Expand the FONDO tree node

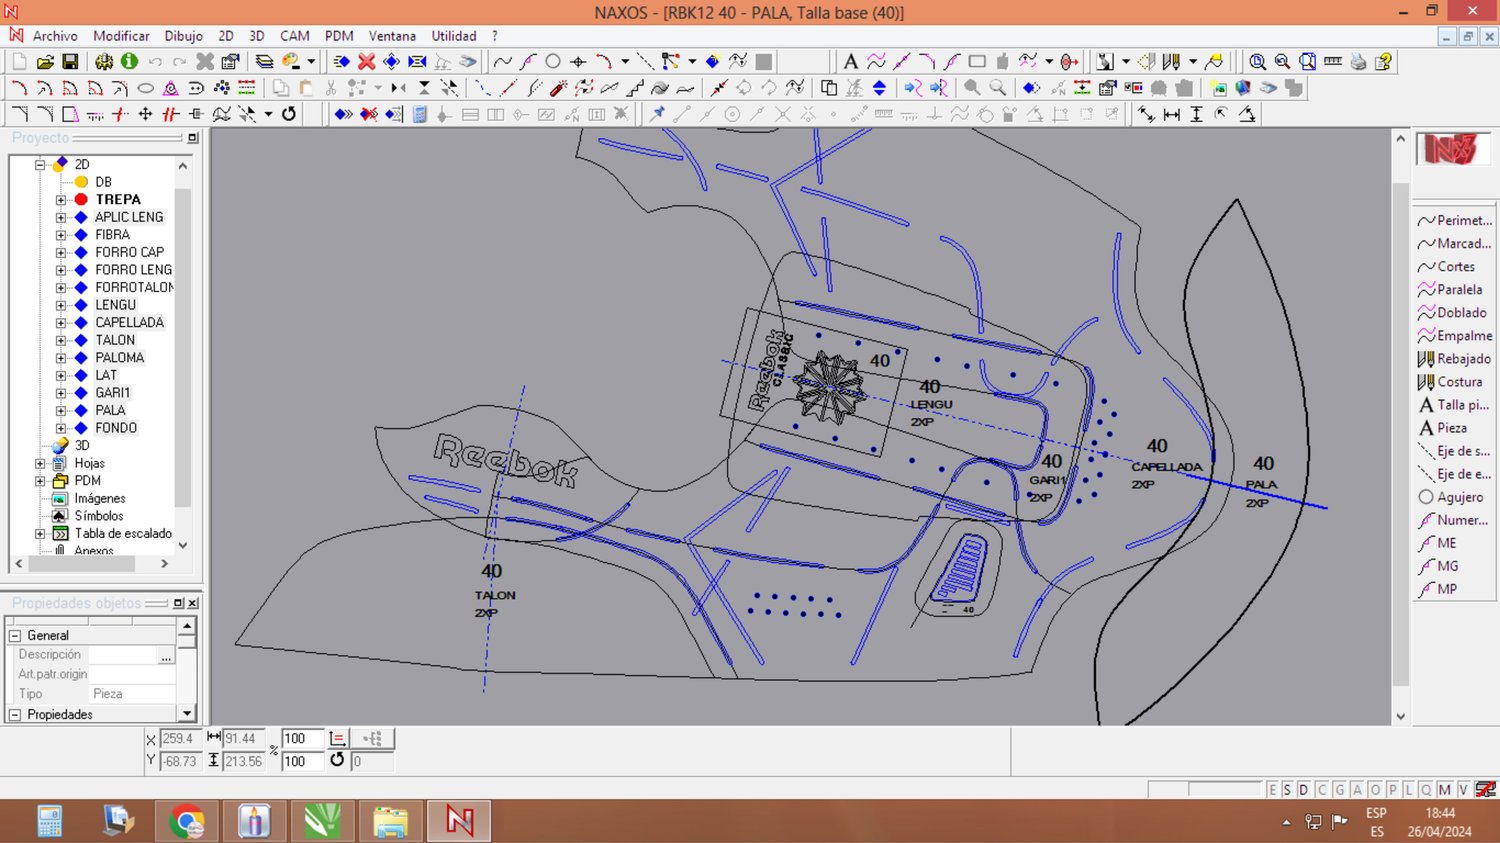[61, 428]
